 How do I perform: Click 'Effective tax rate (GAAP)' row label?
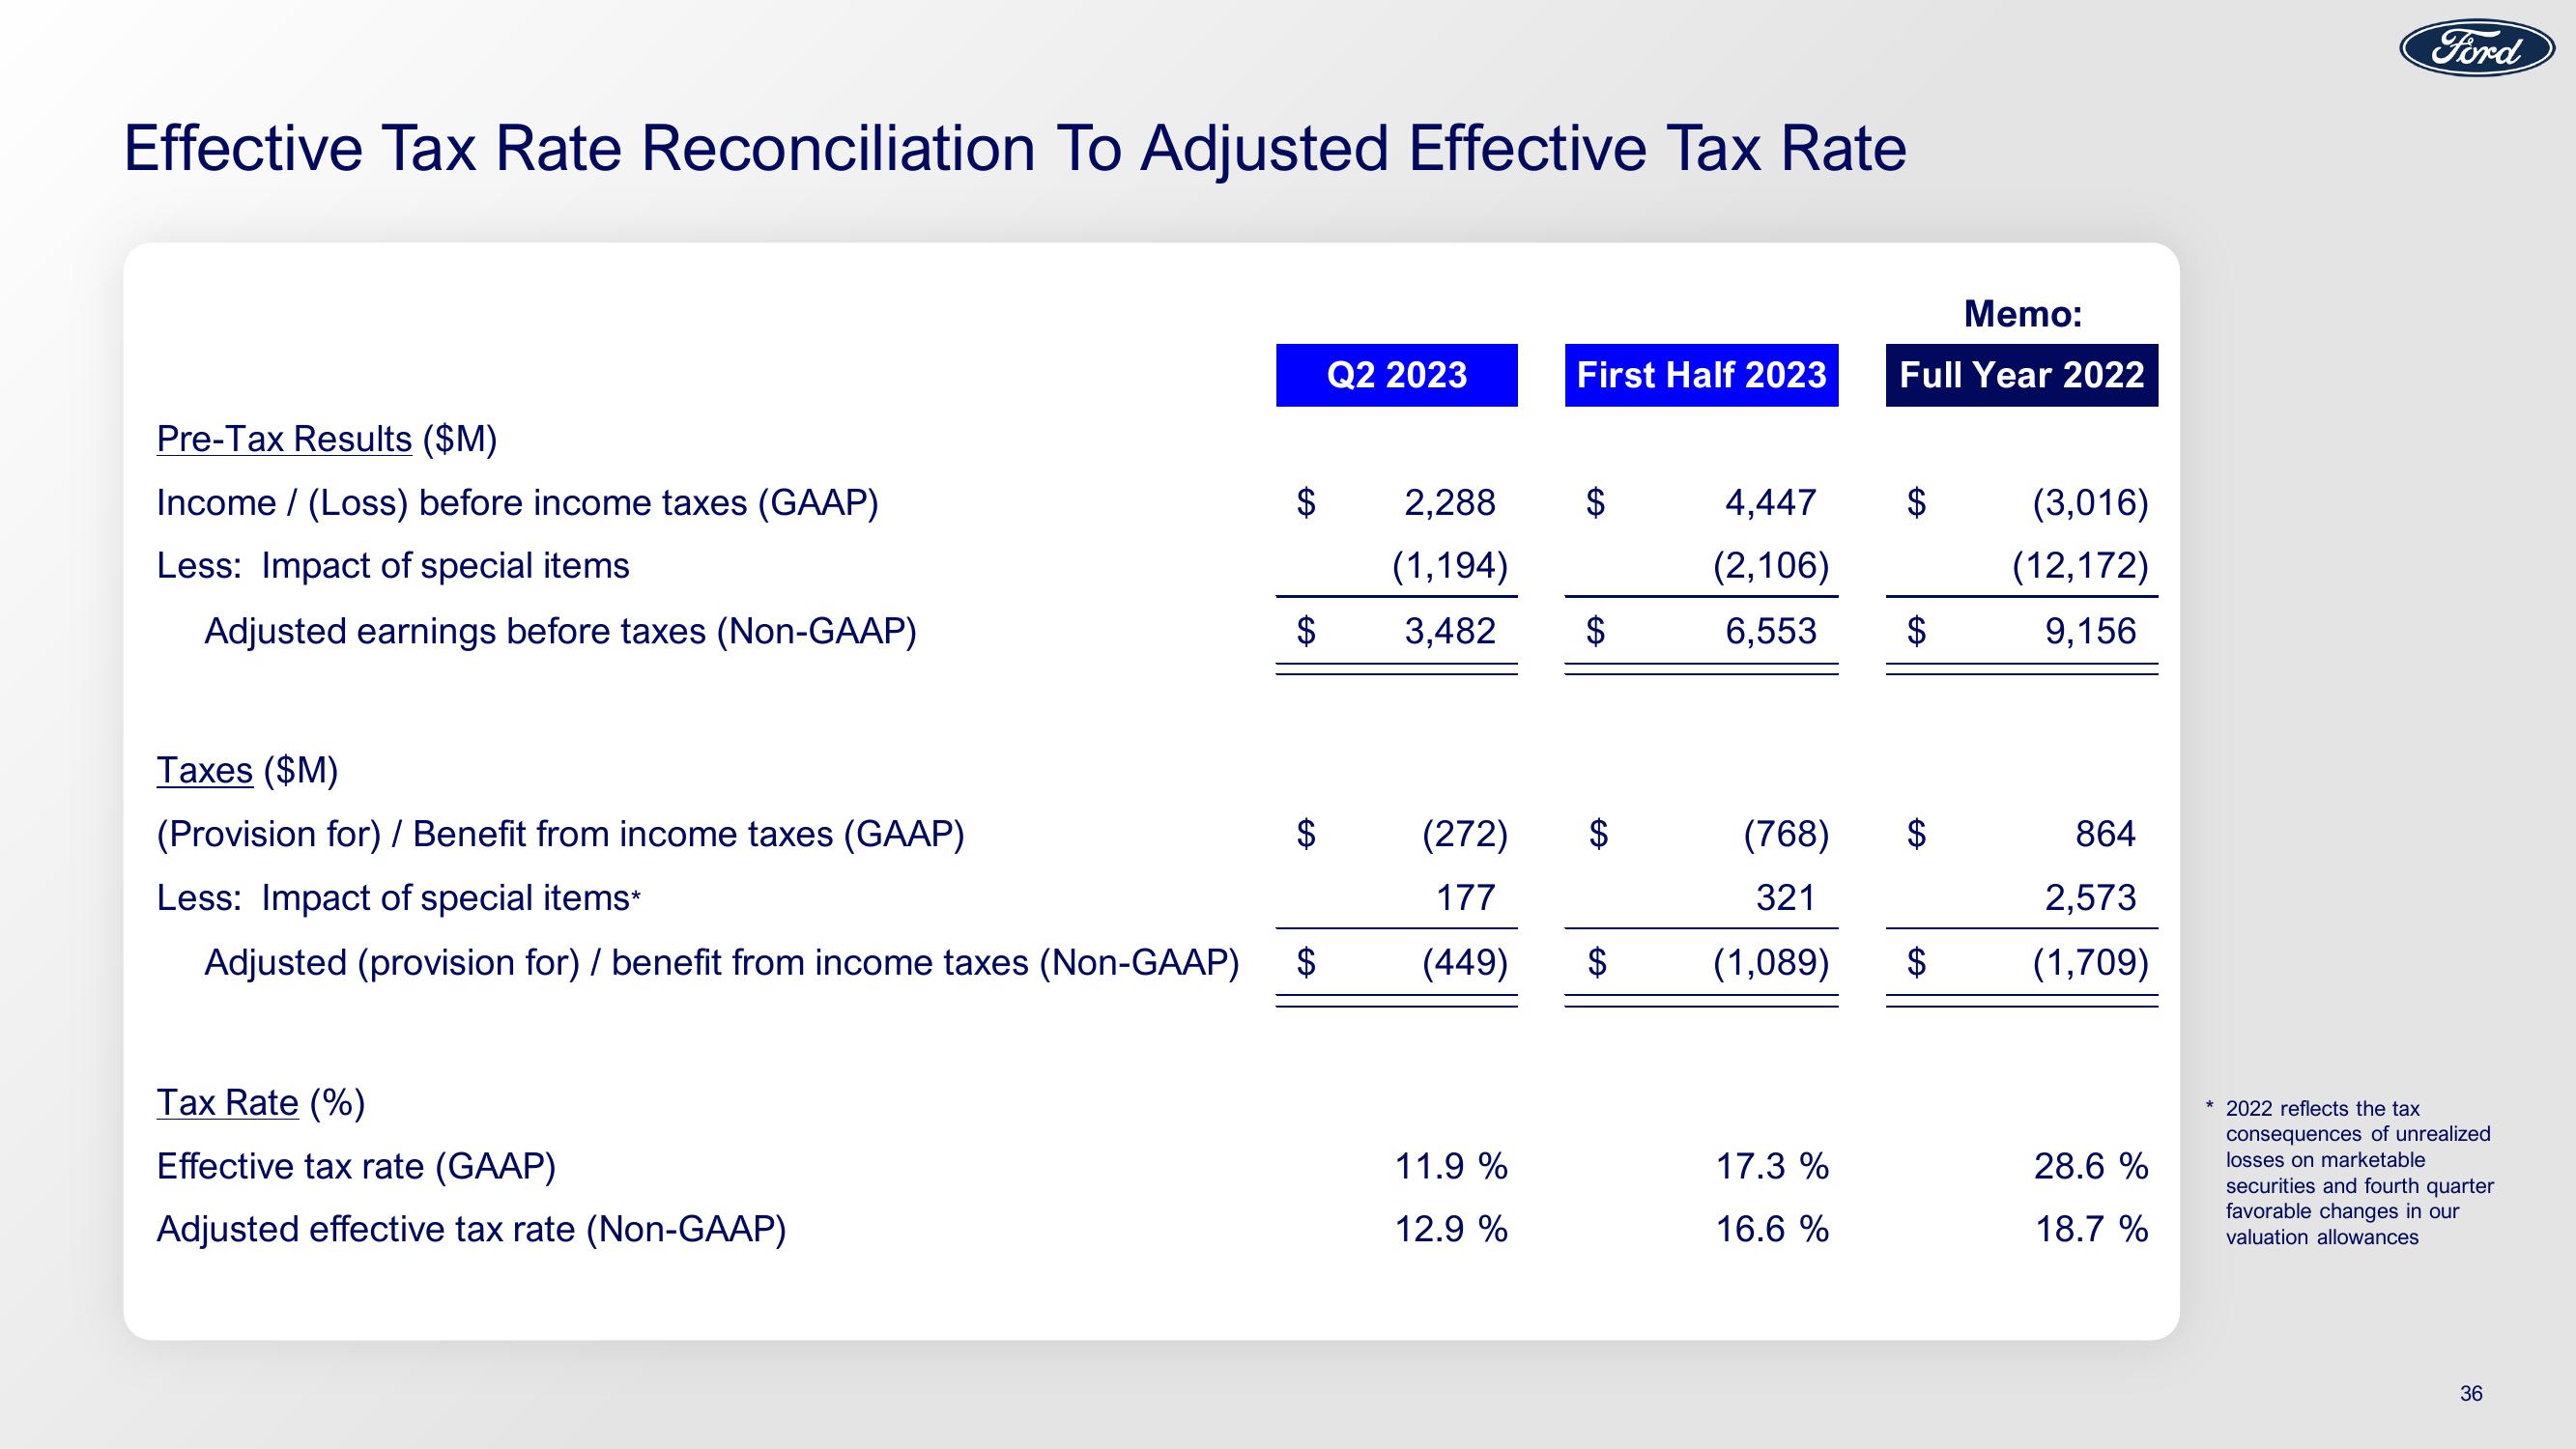point(356,1166)
